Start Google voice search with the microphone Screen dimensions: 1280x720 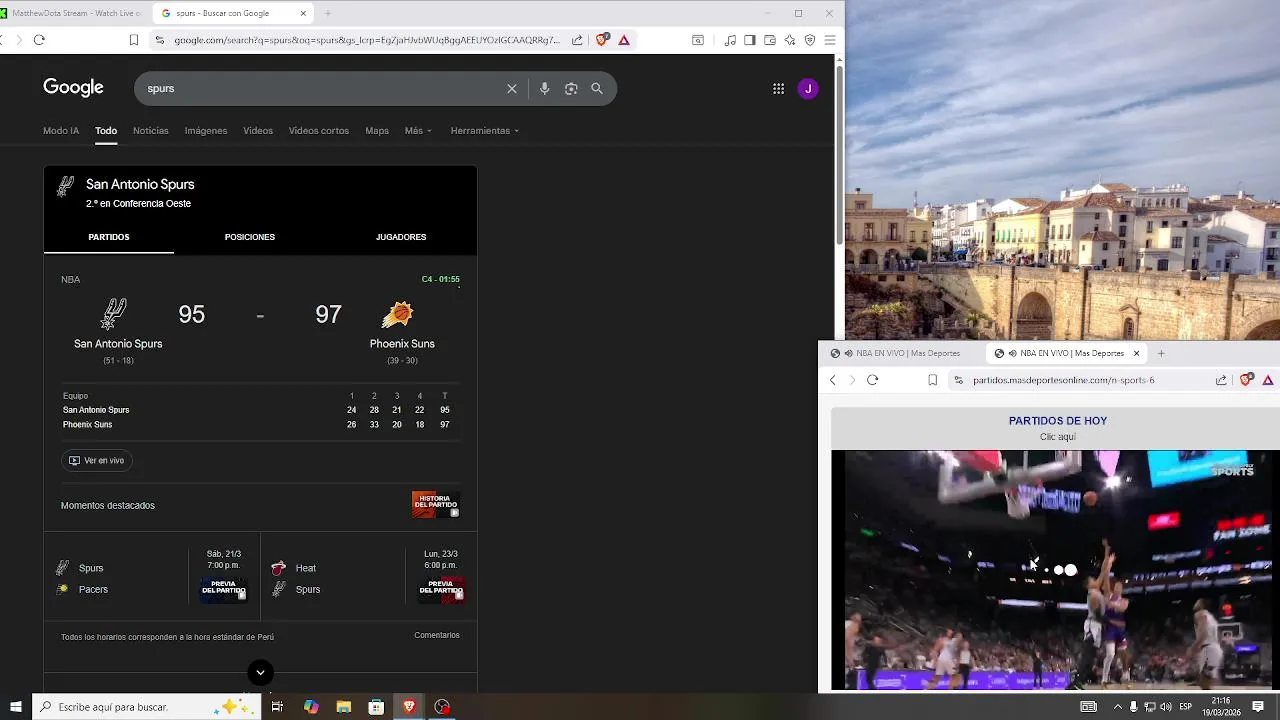click(x=544, y=89)
